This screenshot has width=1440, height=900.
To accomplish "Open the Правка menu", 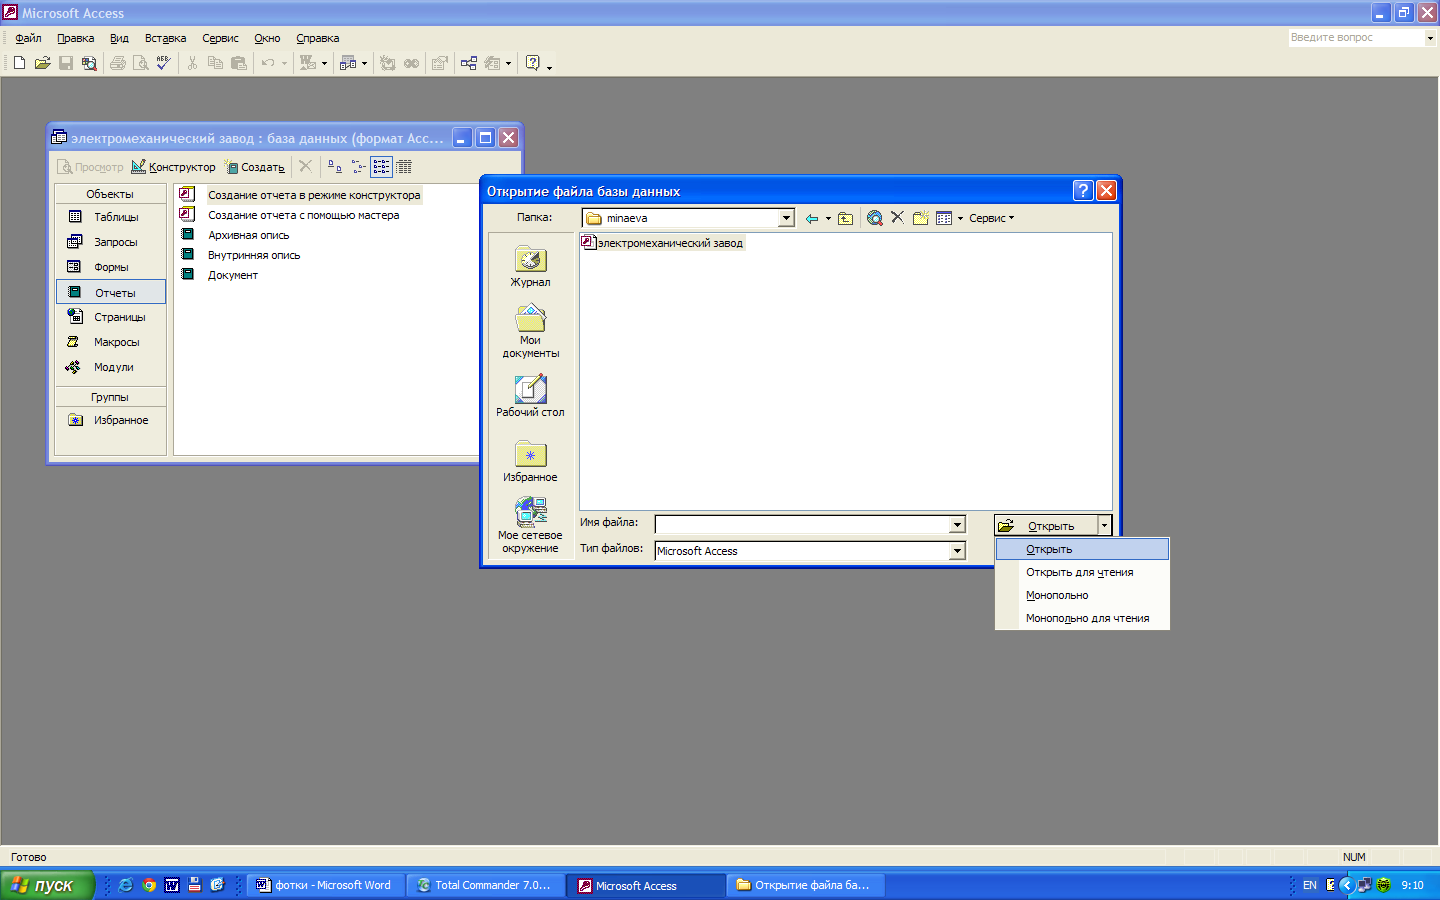I will click(75, 38).
